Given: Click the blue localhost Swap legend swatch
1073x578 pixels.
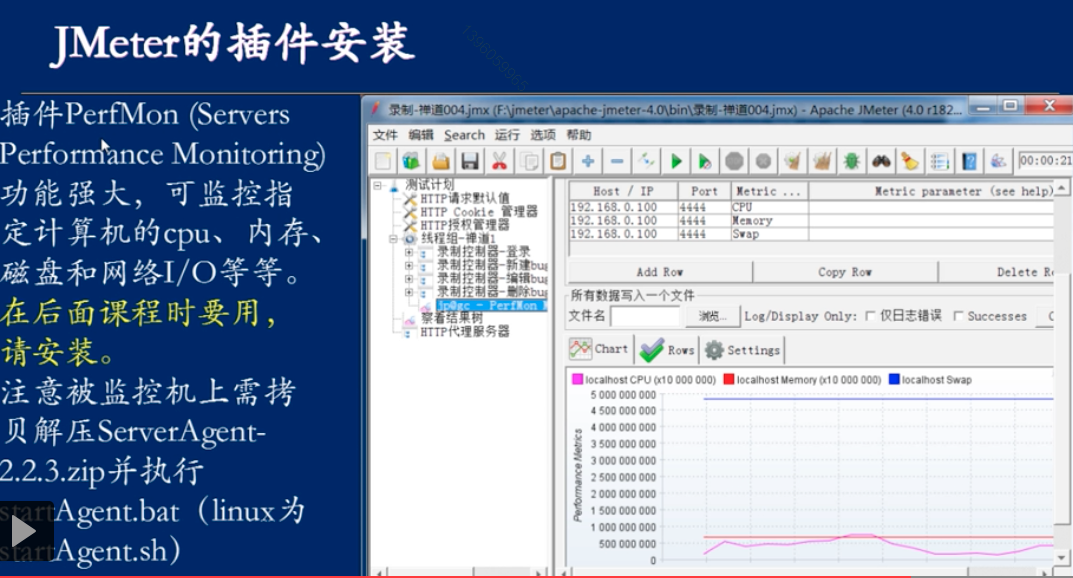Looking at the screenshot, I should point(894,379).
